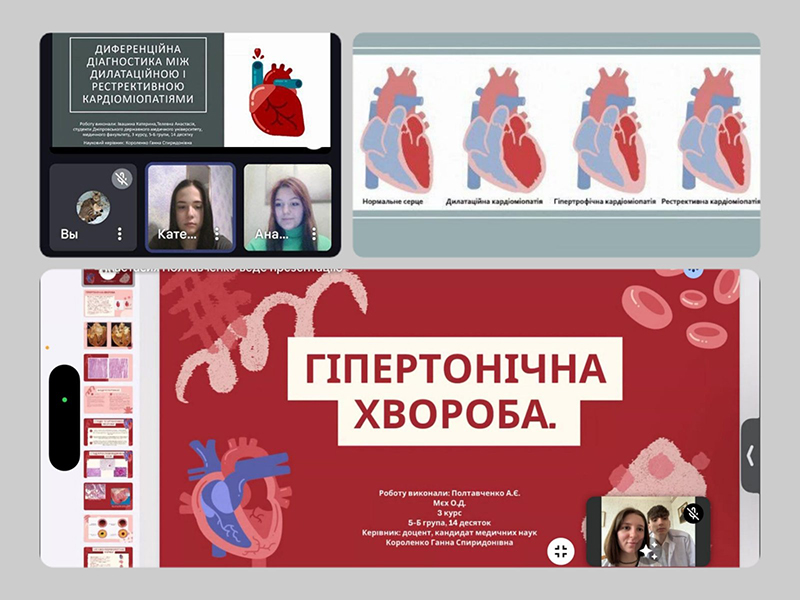Click the blue indicator icon atop the presentation
The image size is (800, 600).
tap(691, 271)
